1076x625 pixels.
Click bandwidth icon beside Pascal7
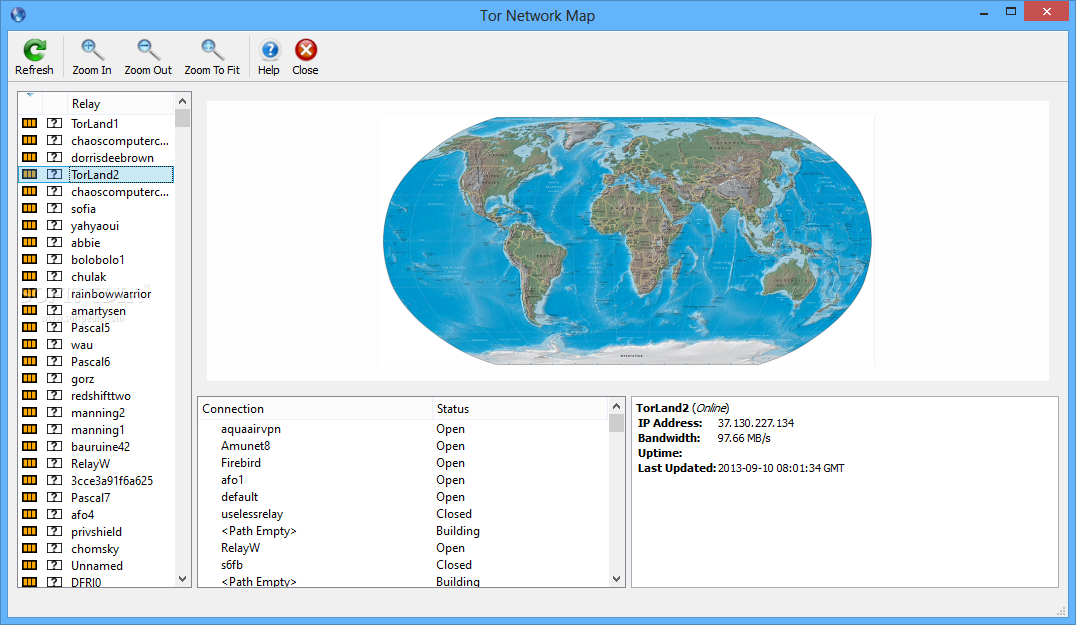[x=30, y=497]
